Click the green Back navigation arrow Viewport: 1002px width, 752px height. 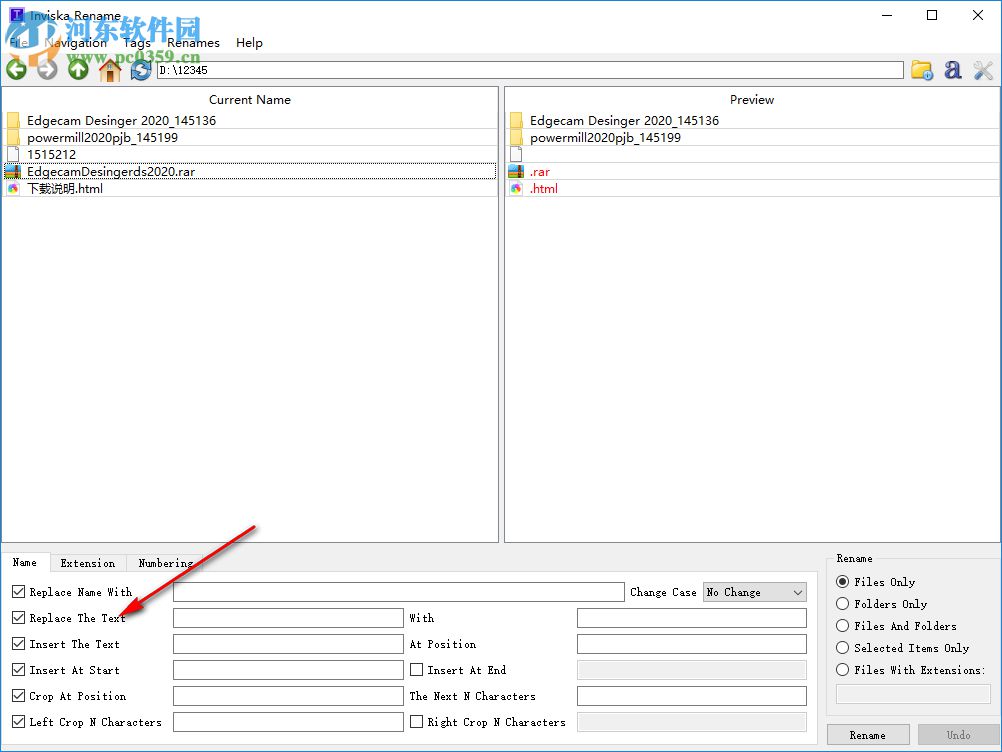[x=17, y=70]
